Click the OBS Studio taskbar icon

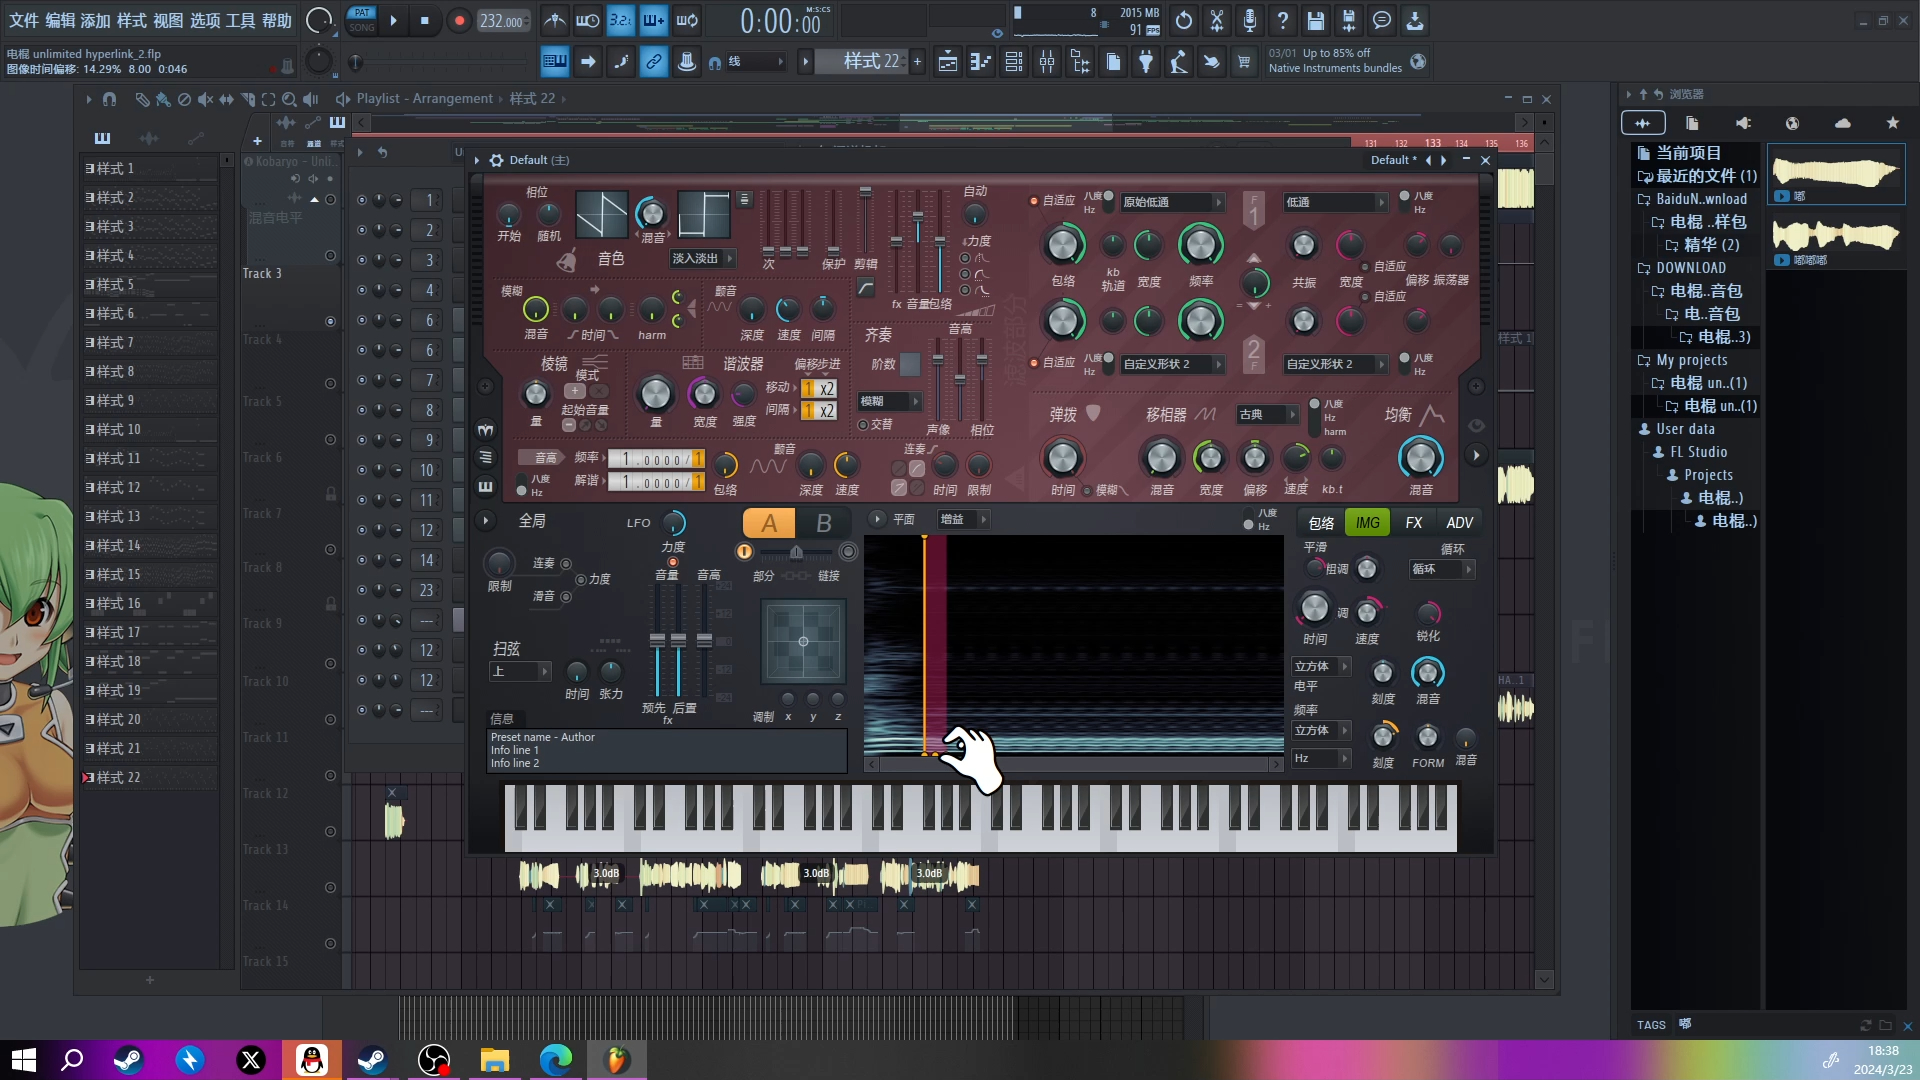(x=434, y=1059)
